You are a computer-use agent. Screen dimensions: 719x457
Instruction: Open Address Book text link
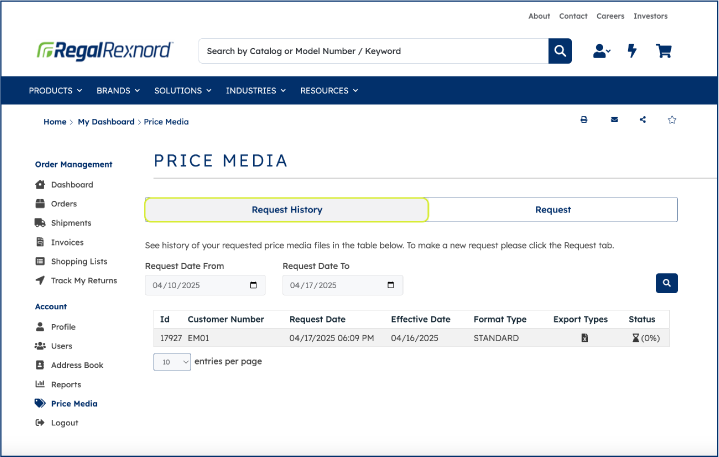point(77,365)
